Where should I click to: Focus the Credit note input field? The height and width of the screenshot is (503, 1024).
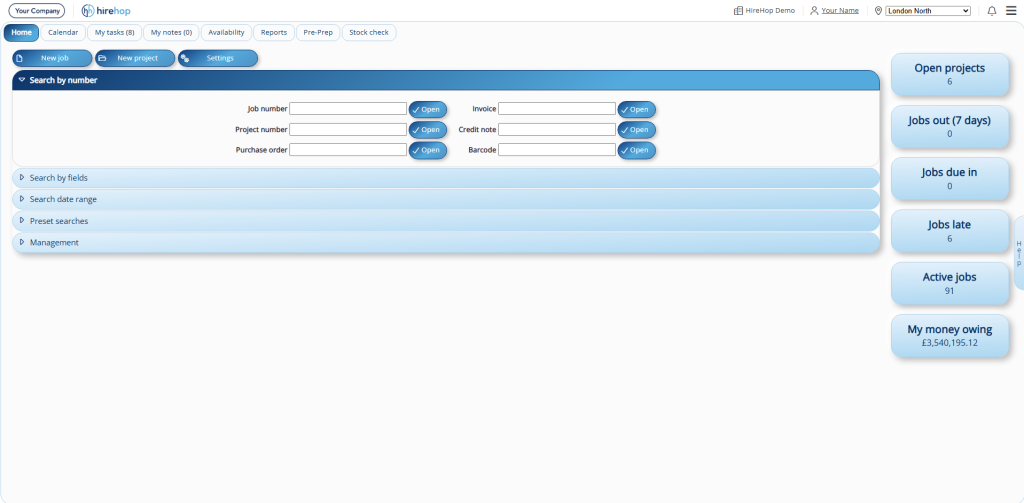click(x=557, y=129)
